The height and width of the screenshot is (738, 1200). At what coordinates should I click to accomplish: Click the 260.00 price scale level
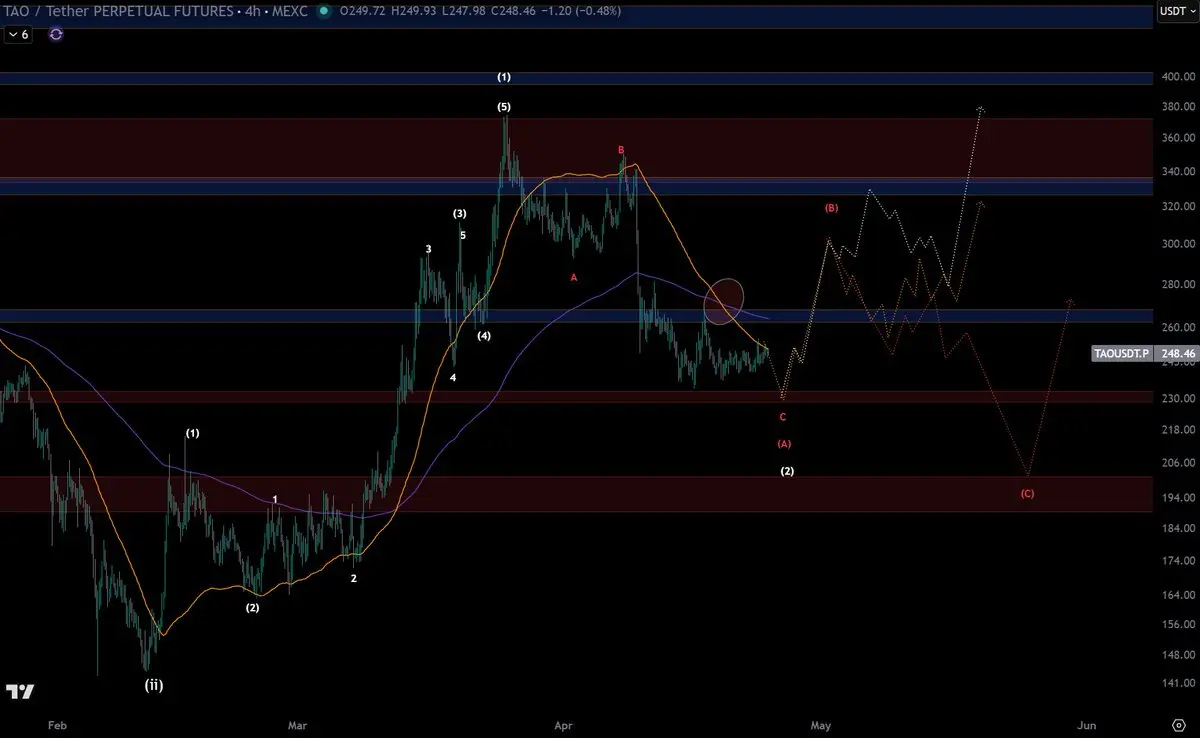(1178, 327)
